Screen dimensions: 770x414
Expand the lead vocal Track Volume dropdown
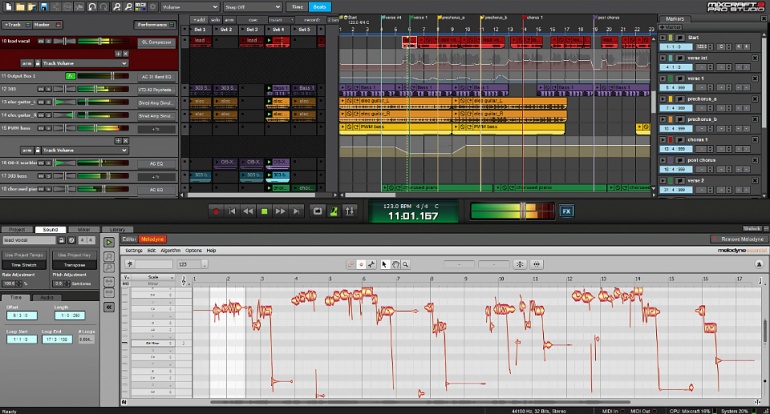coord(85,62)
